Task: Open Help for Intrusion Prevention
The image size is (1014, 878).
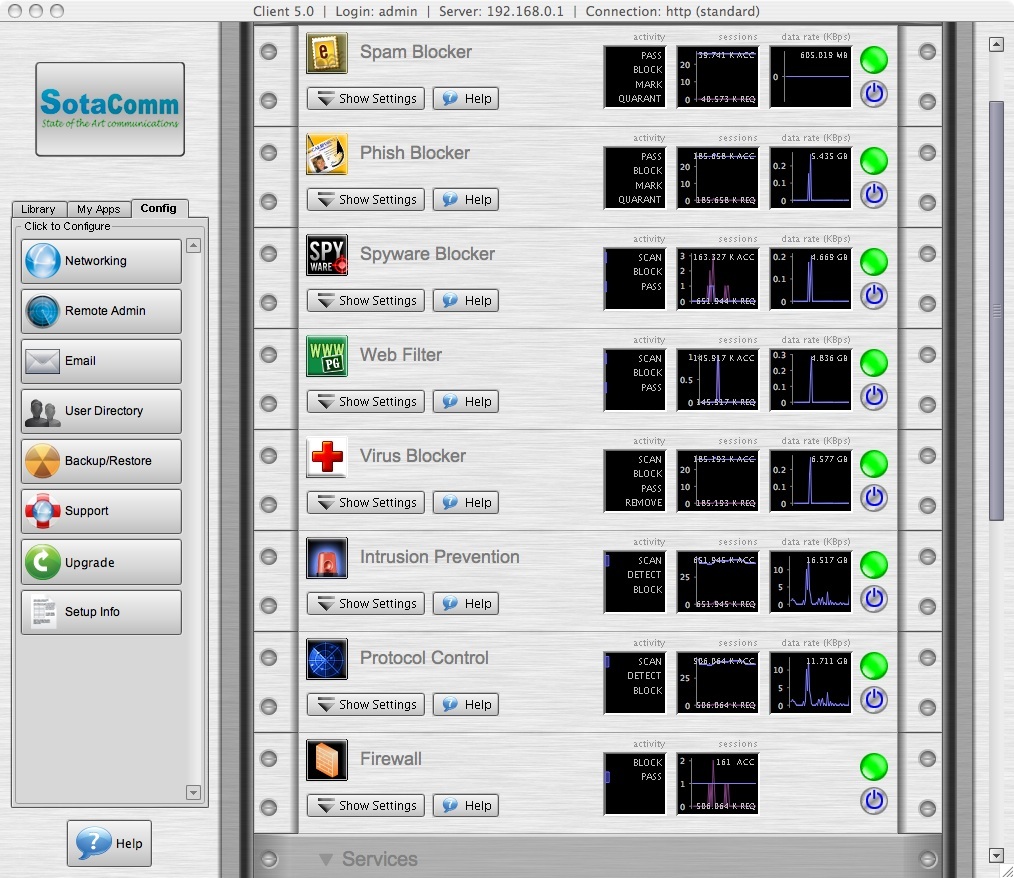Action: (466, 603)
